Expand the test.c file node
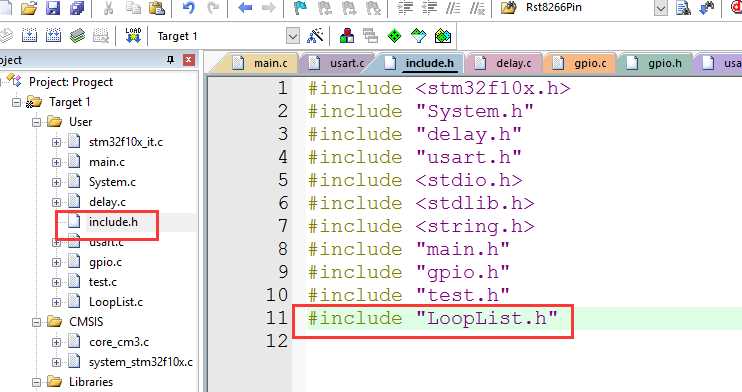This screenshot has width=742, height=392. pyautogui.click(x=56, y=282)
